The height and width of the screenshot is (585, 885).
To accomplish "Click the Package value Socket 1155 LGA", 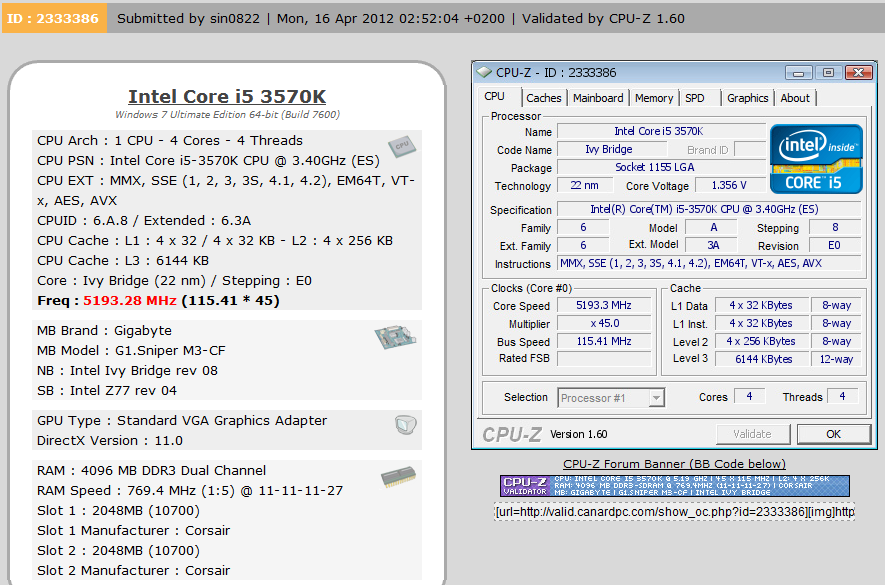I will (x=661, y=167).
